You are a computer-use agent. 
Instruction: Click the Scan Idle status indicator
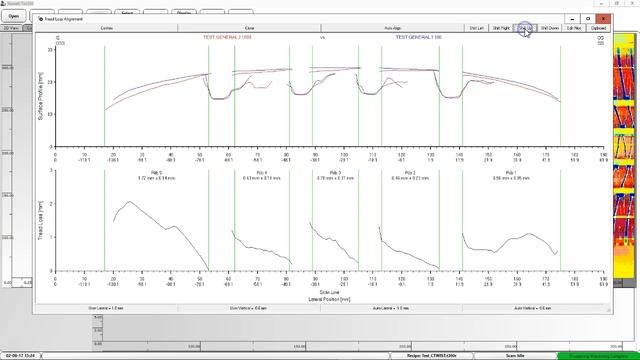coord(515,356)
